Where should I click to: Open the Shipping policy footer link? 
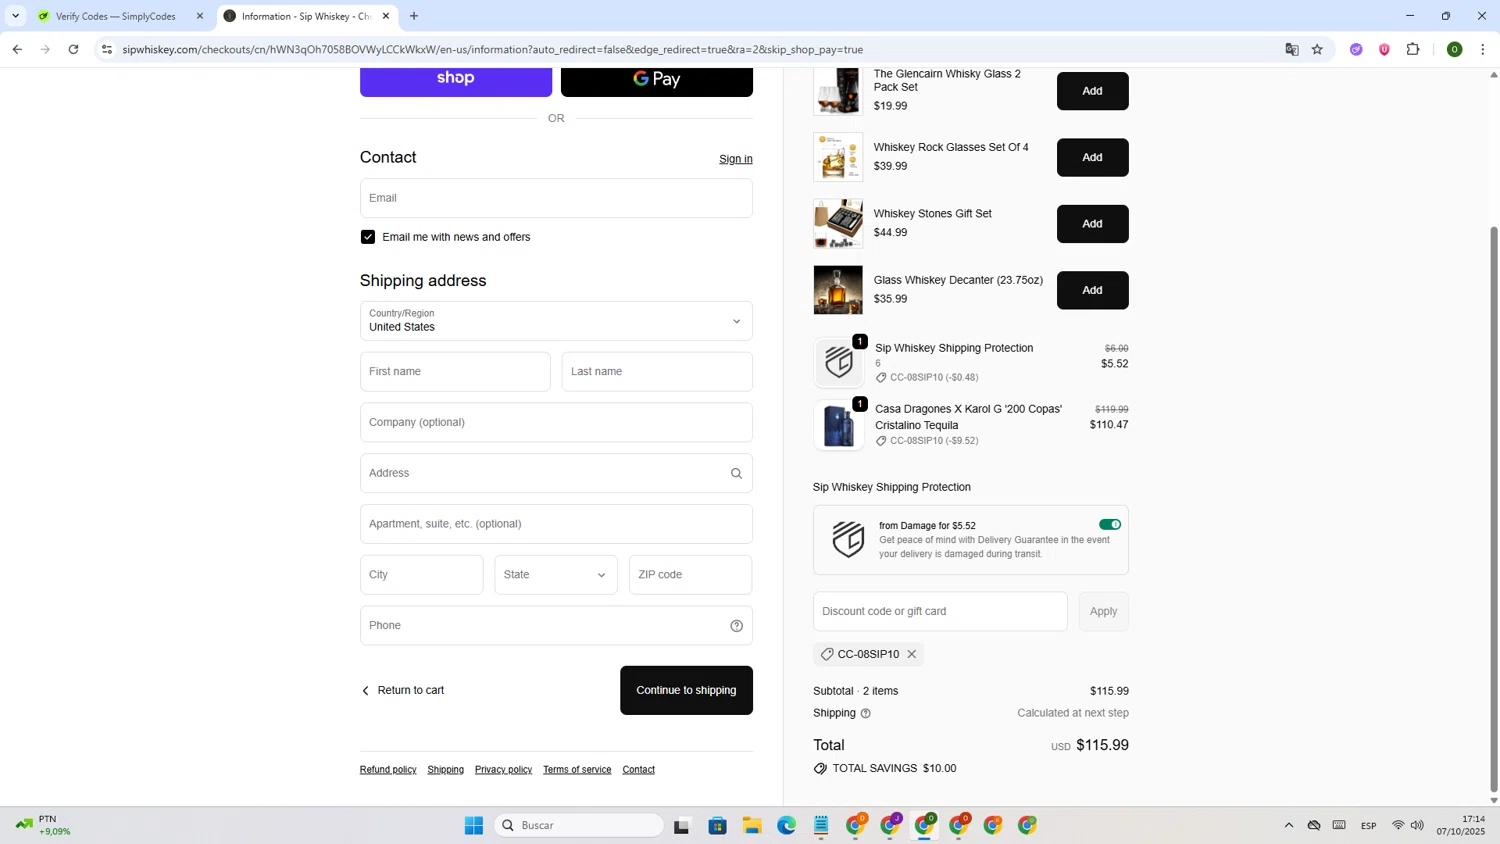[445, 770]
